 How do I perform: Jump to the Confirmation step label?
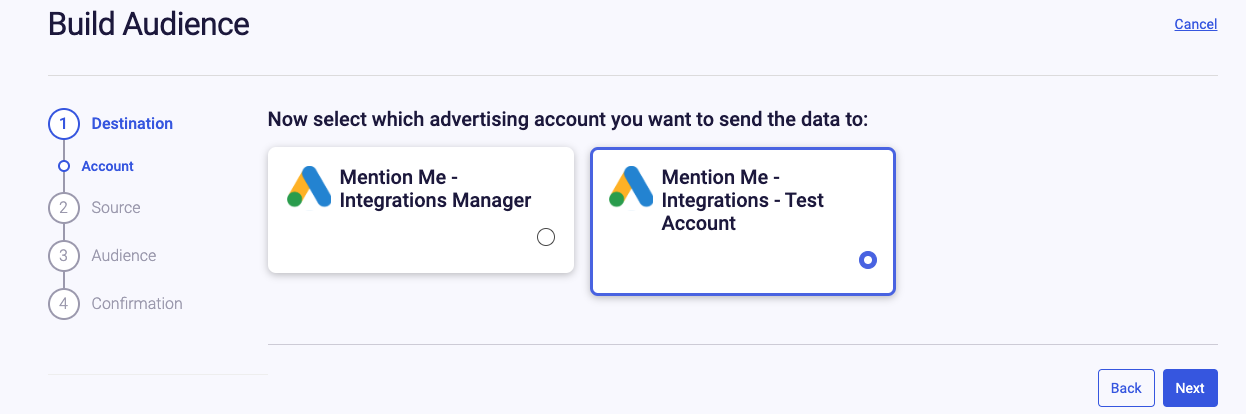point(137,304)
